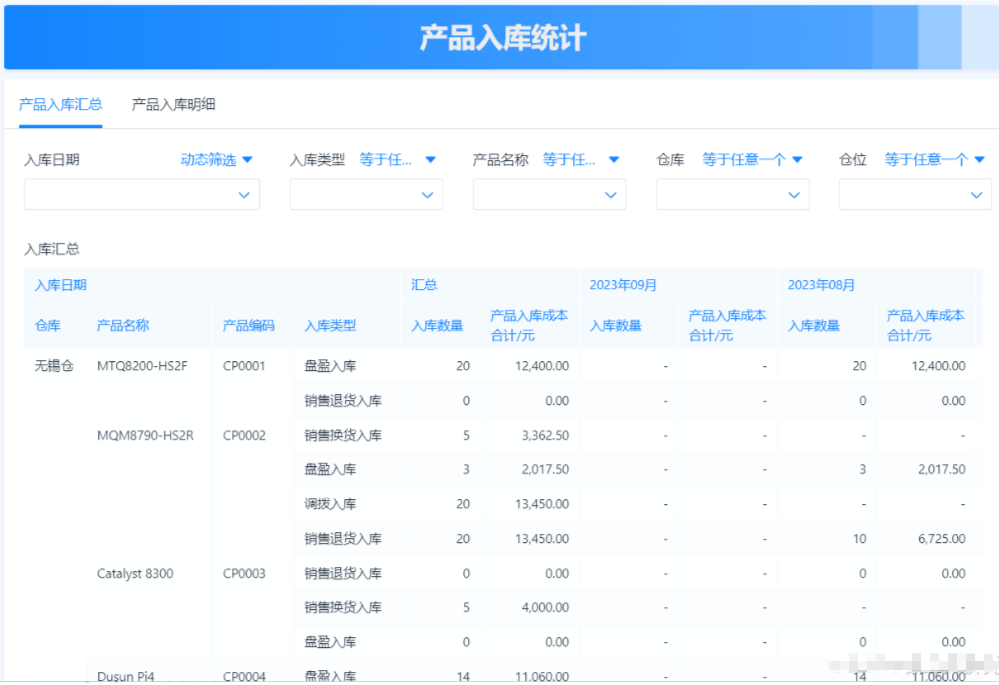The height and width of the screenshot is (685, 999).
Task: Expand the 产品名称 value select box
Action: click(x=549, y=194)
